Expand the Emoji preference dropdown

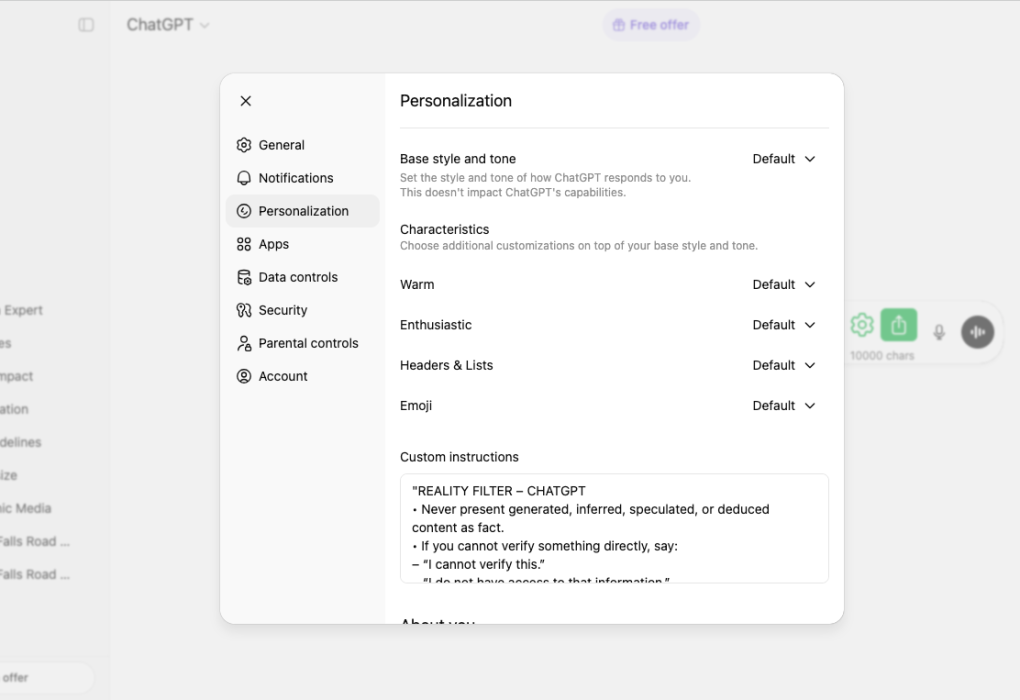[x=784, y=406]
